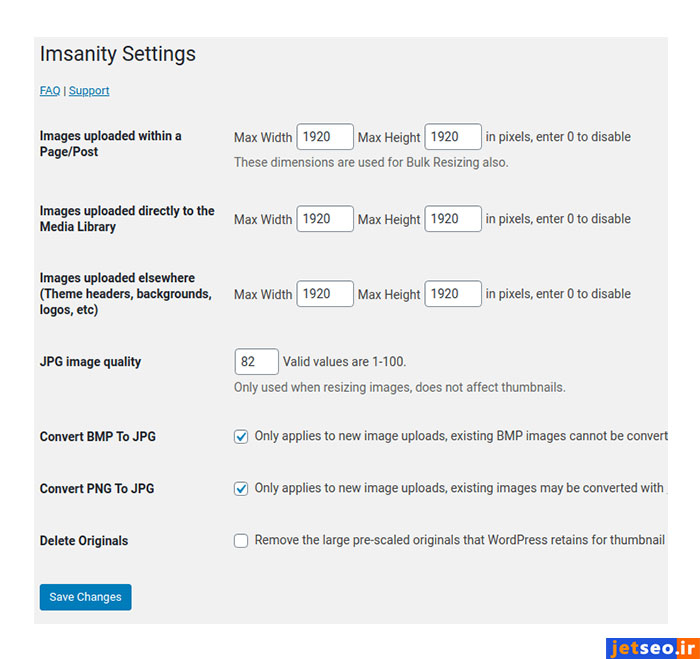Open the Support link

89,91
